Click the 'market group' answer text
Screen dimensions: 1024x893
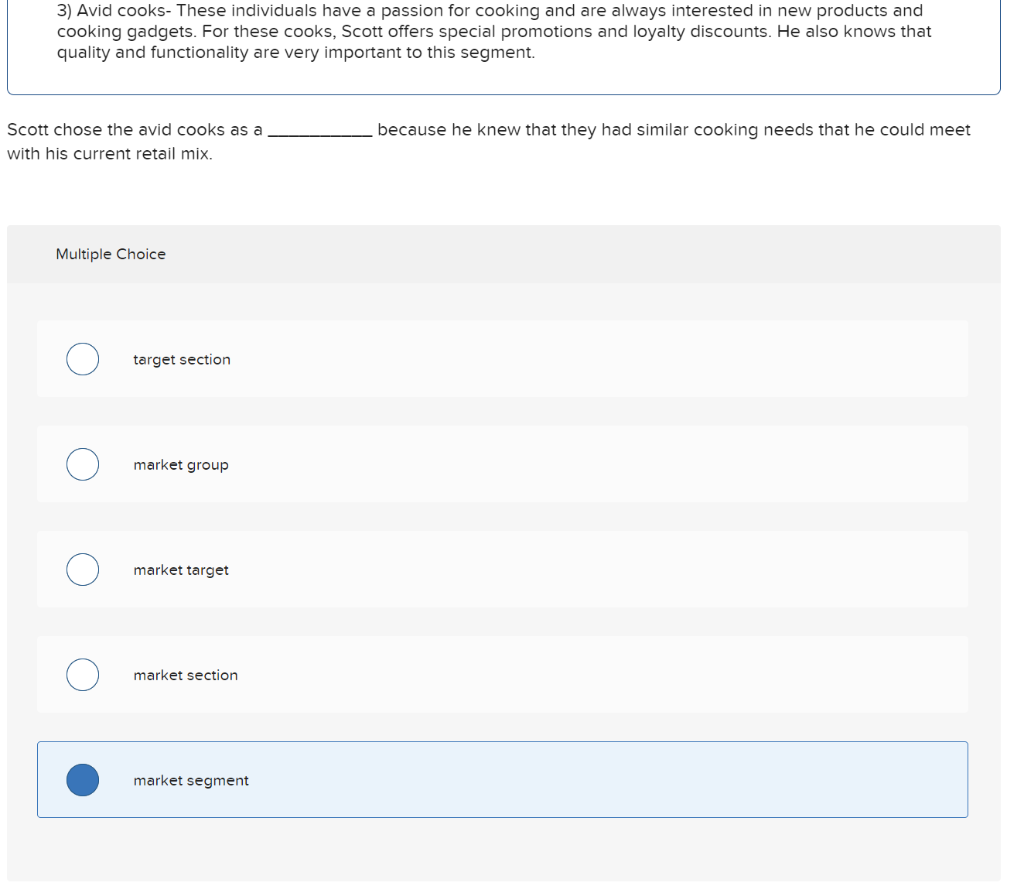(x=181, y=465)
